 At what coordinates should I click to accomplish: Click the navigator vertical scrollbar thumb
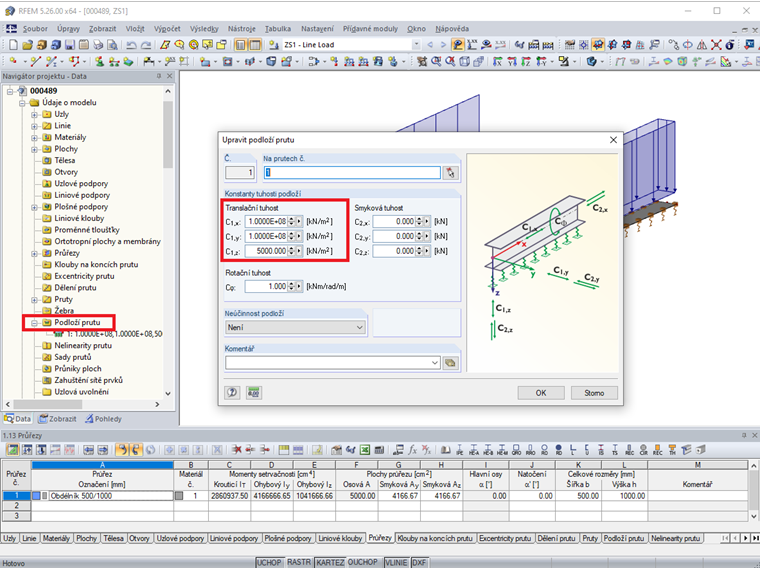tap(168, 134)
